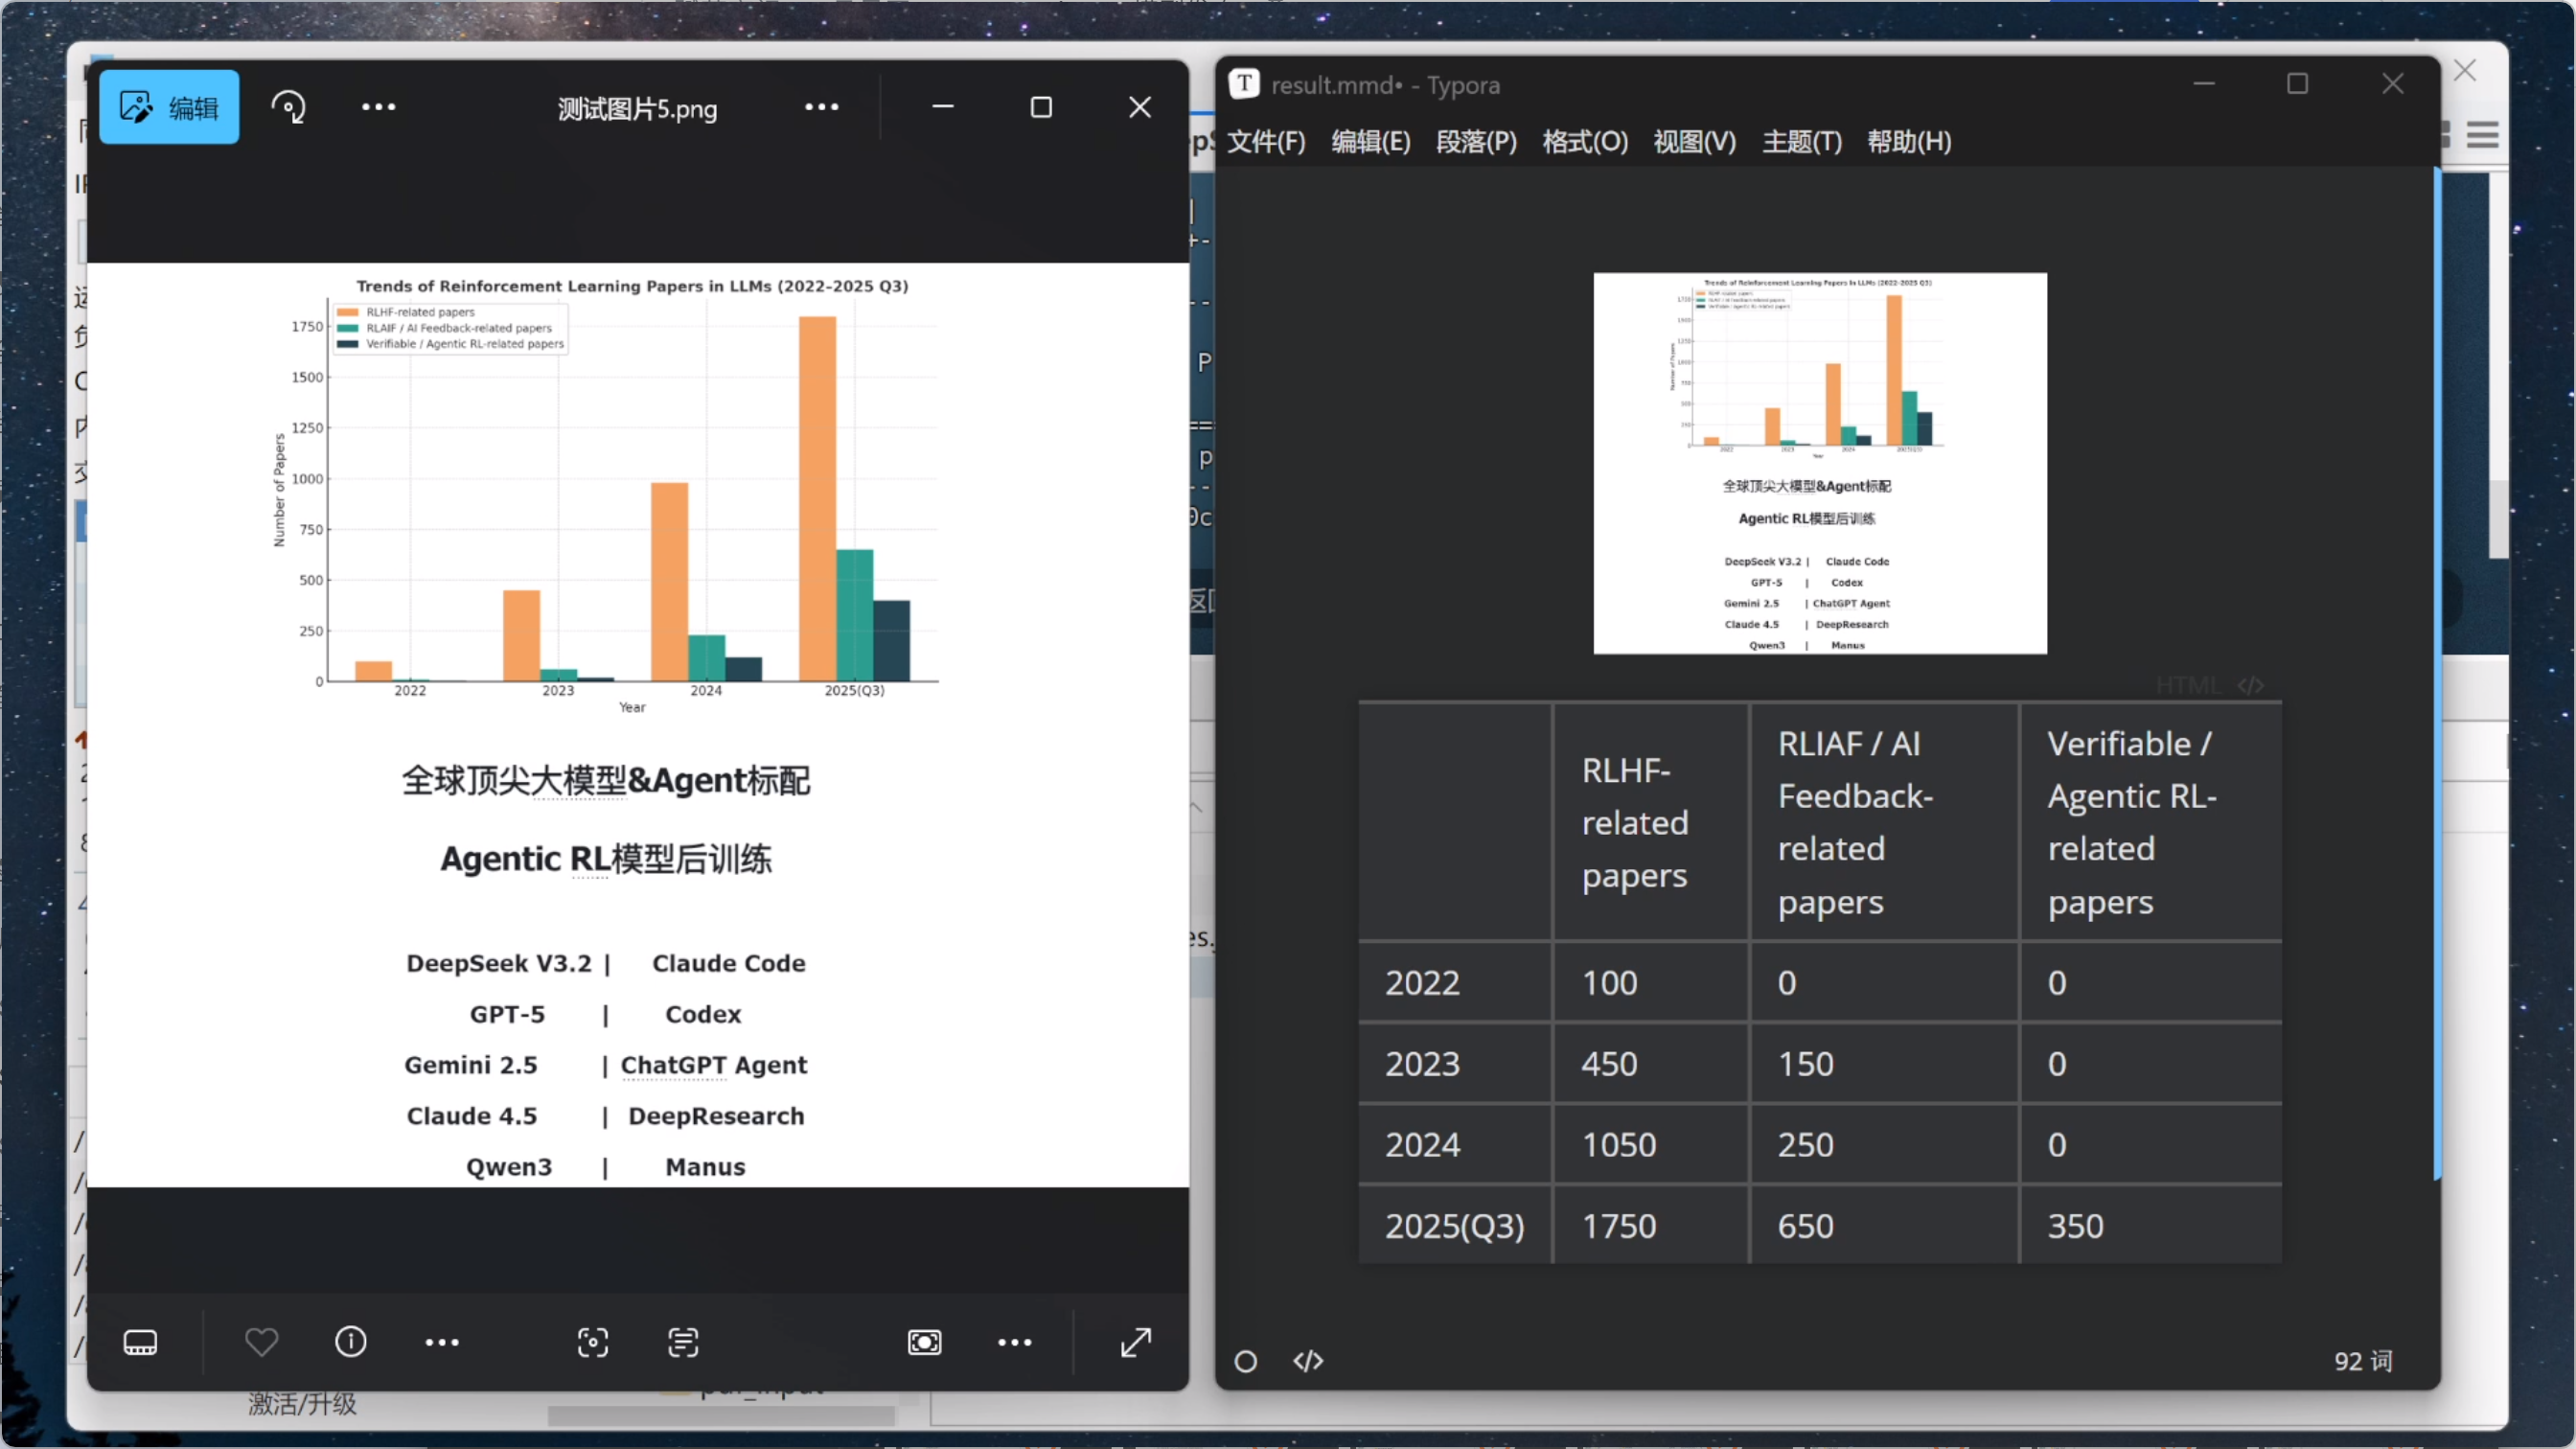This screenshot has width=2576, height=1449.
Task: Open the three-dots menu next to rotate
Action: pos(378,107)
